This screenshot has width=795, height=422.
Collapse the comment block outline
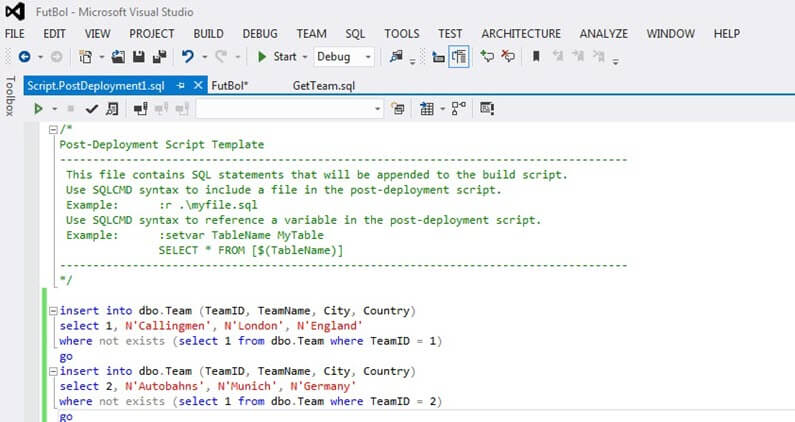[x=53, y=130]
